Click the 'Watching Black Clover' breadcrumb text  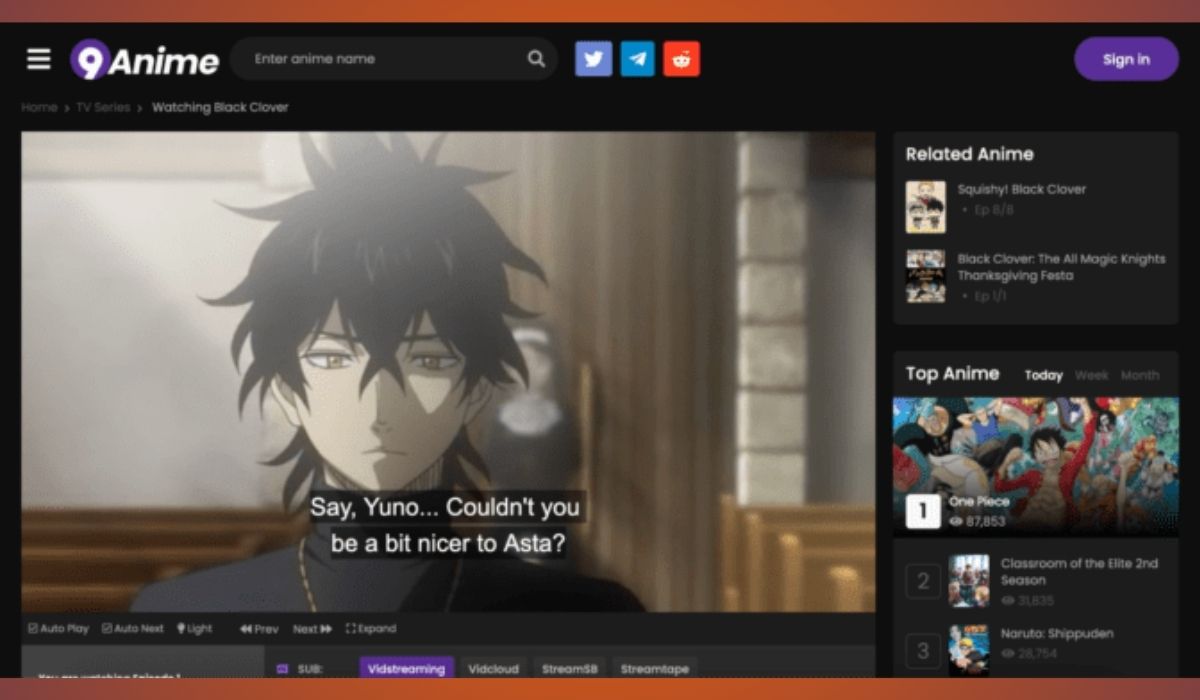tap(220, 107)
